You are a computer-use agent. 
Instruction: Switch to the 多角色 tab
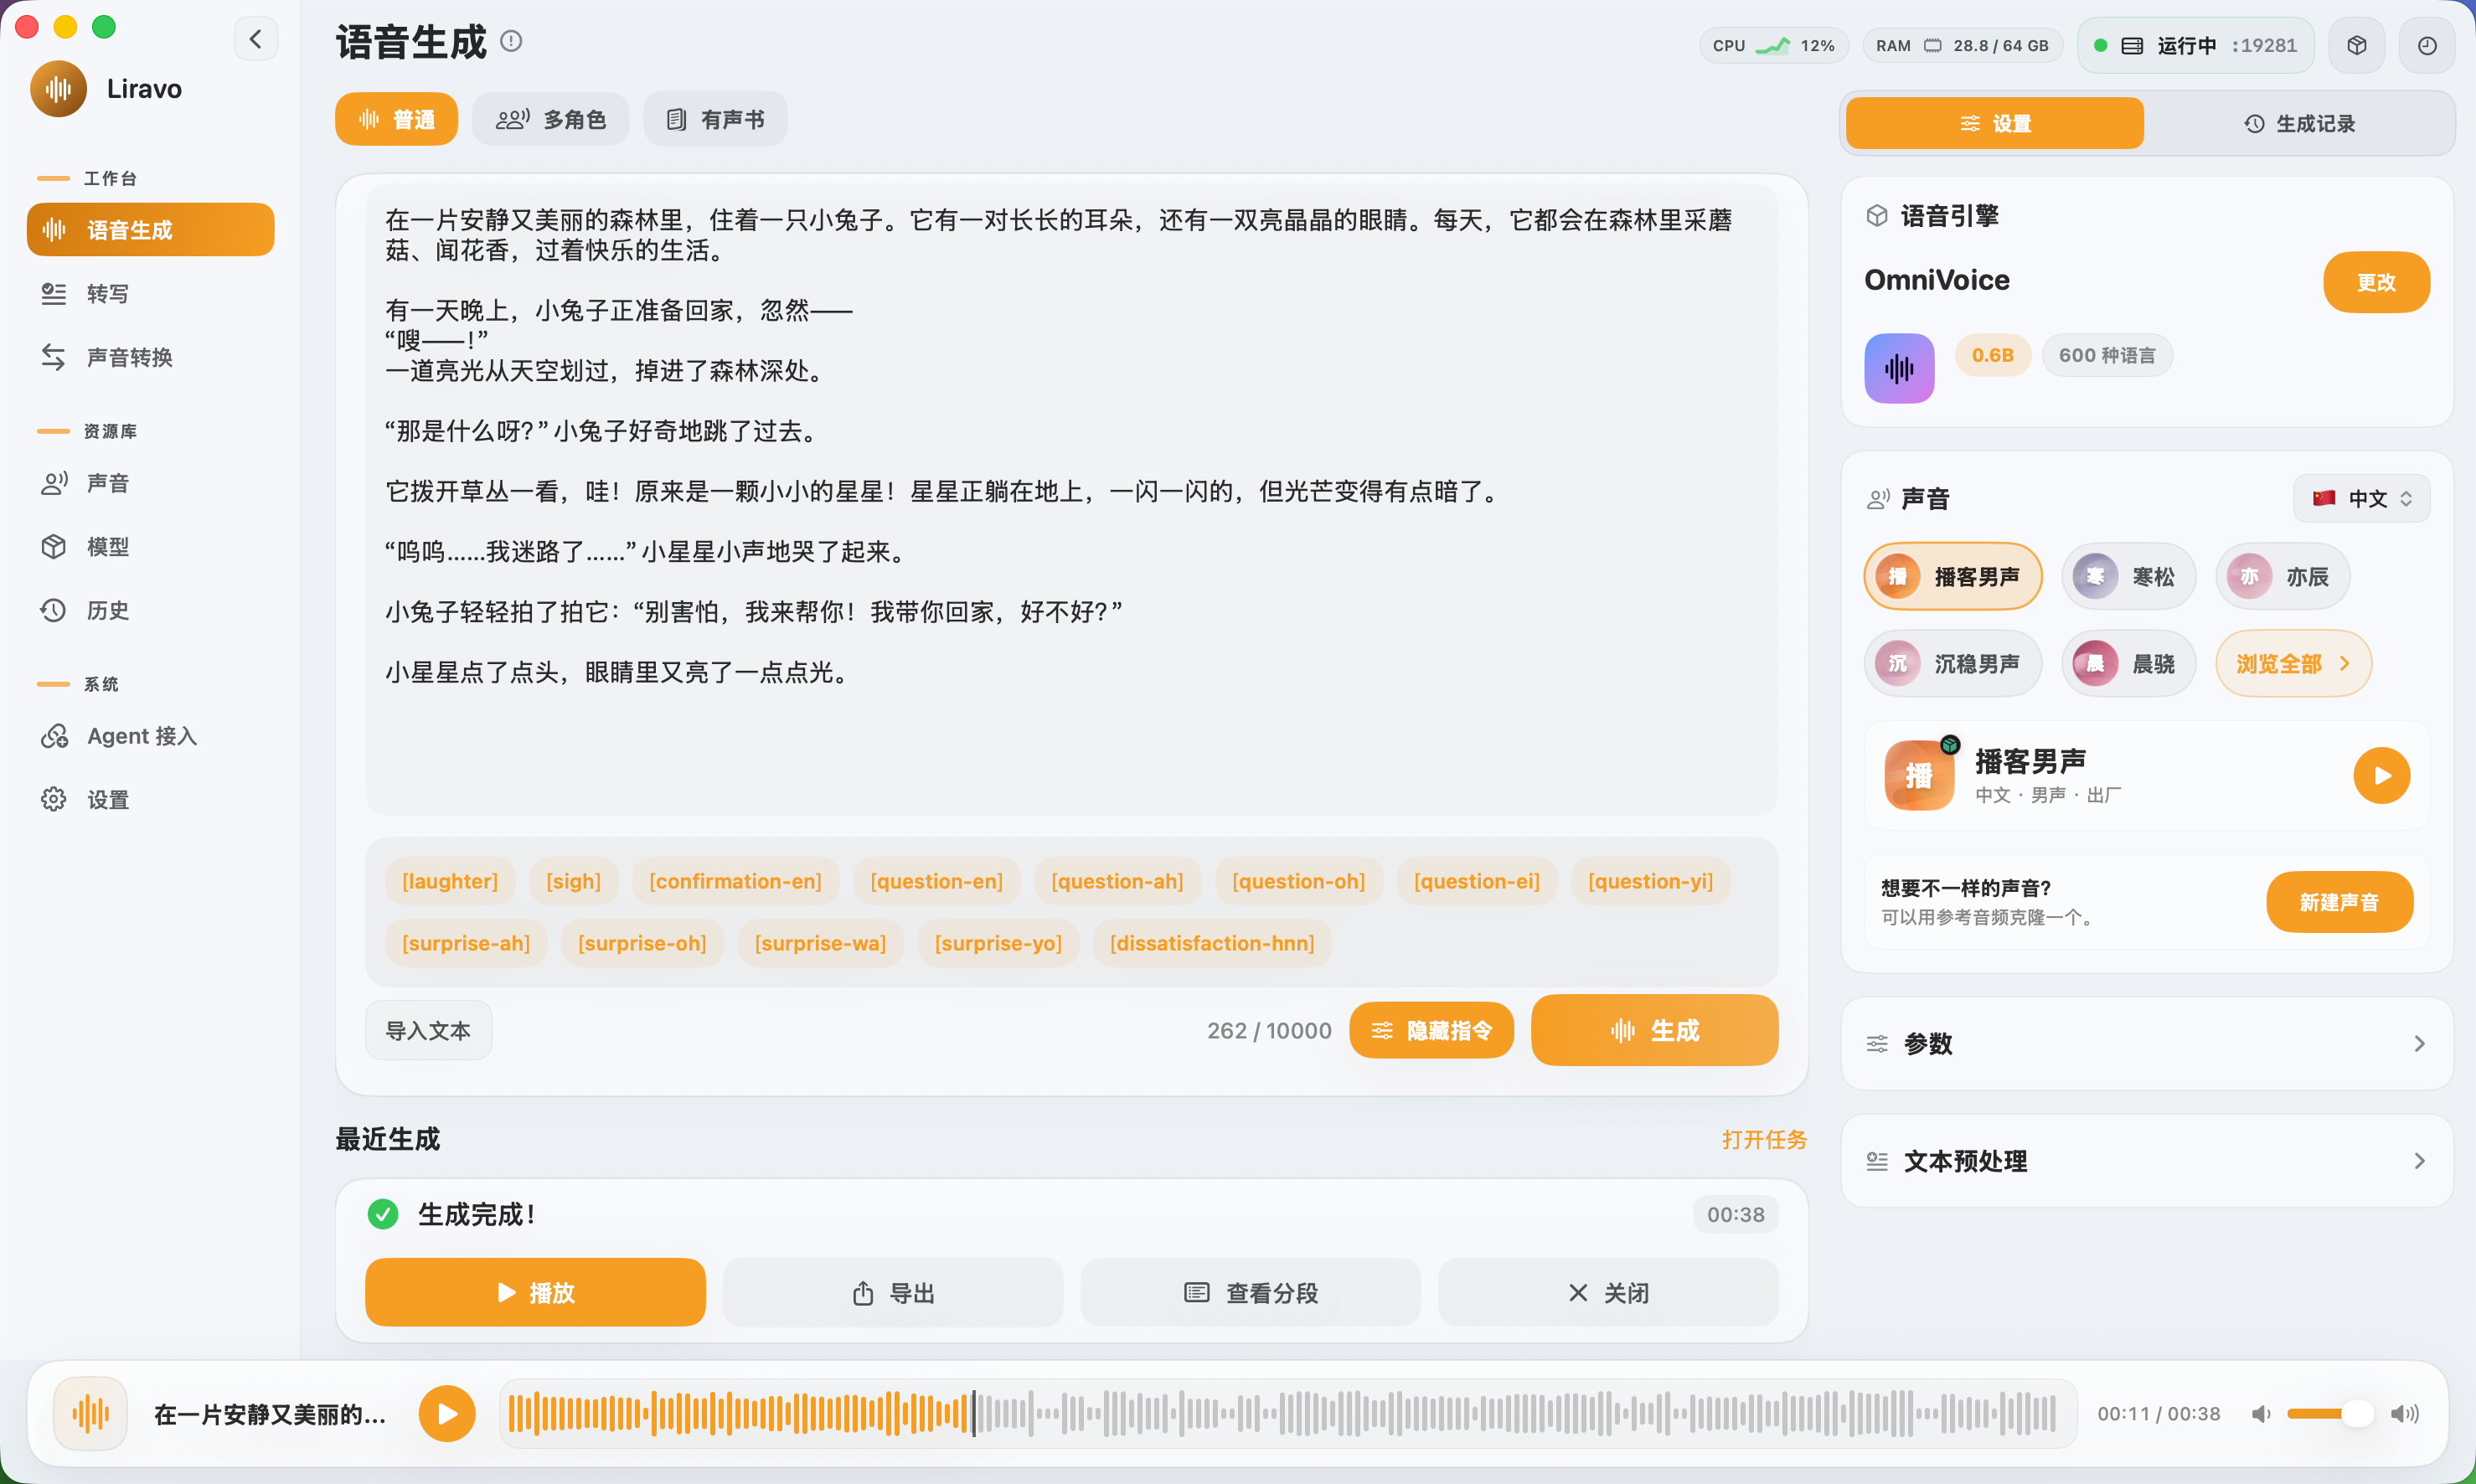coord(551,120)
